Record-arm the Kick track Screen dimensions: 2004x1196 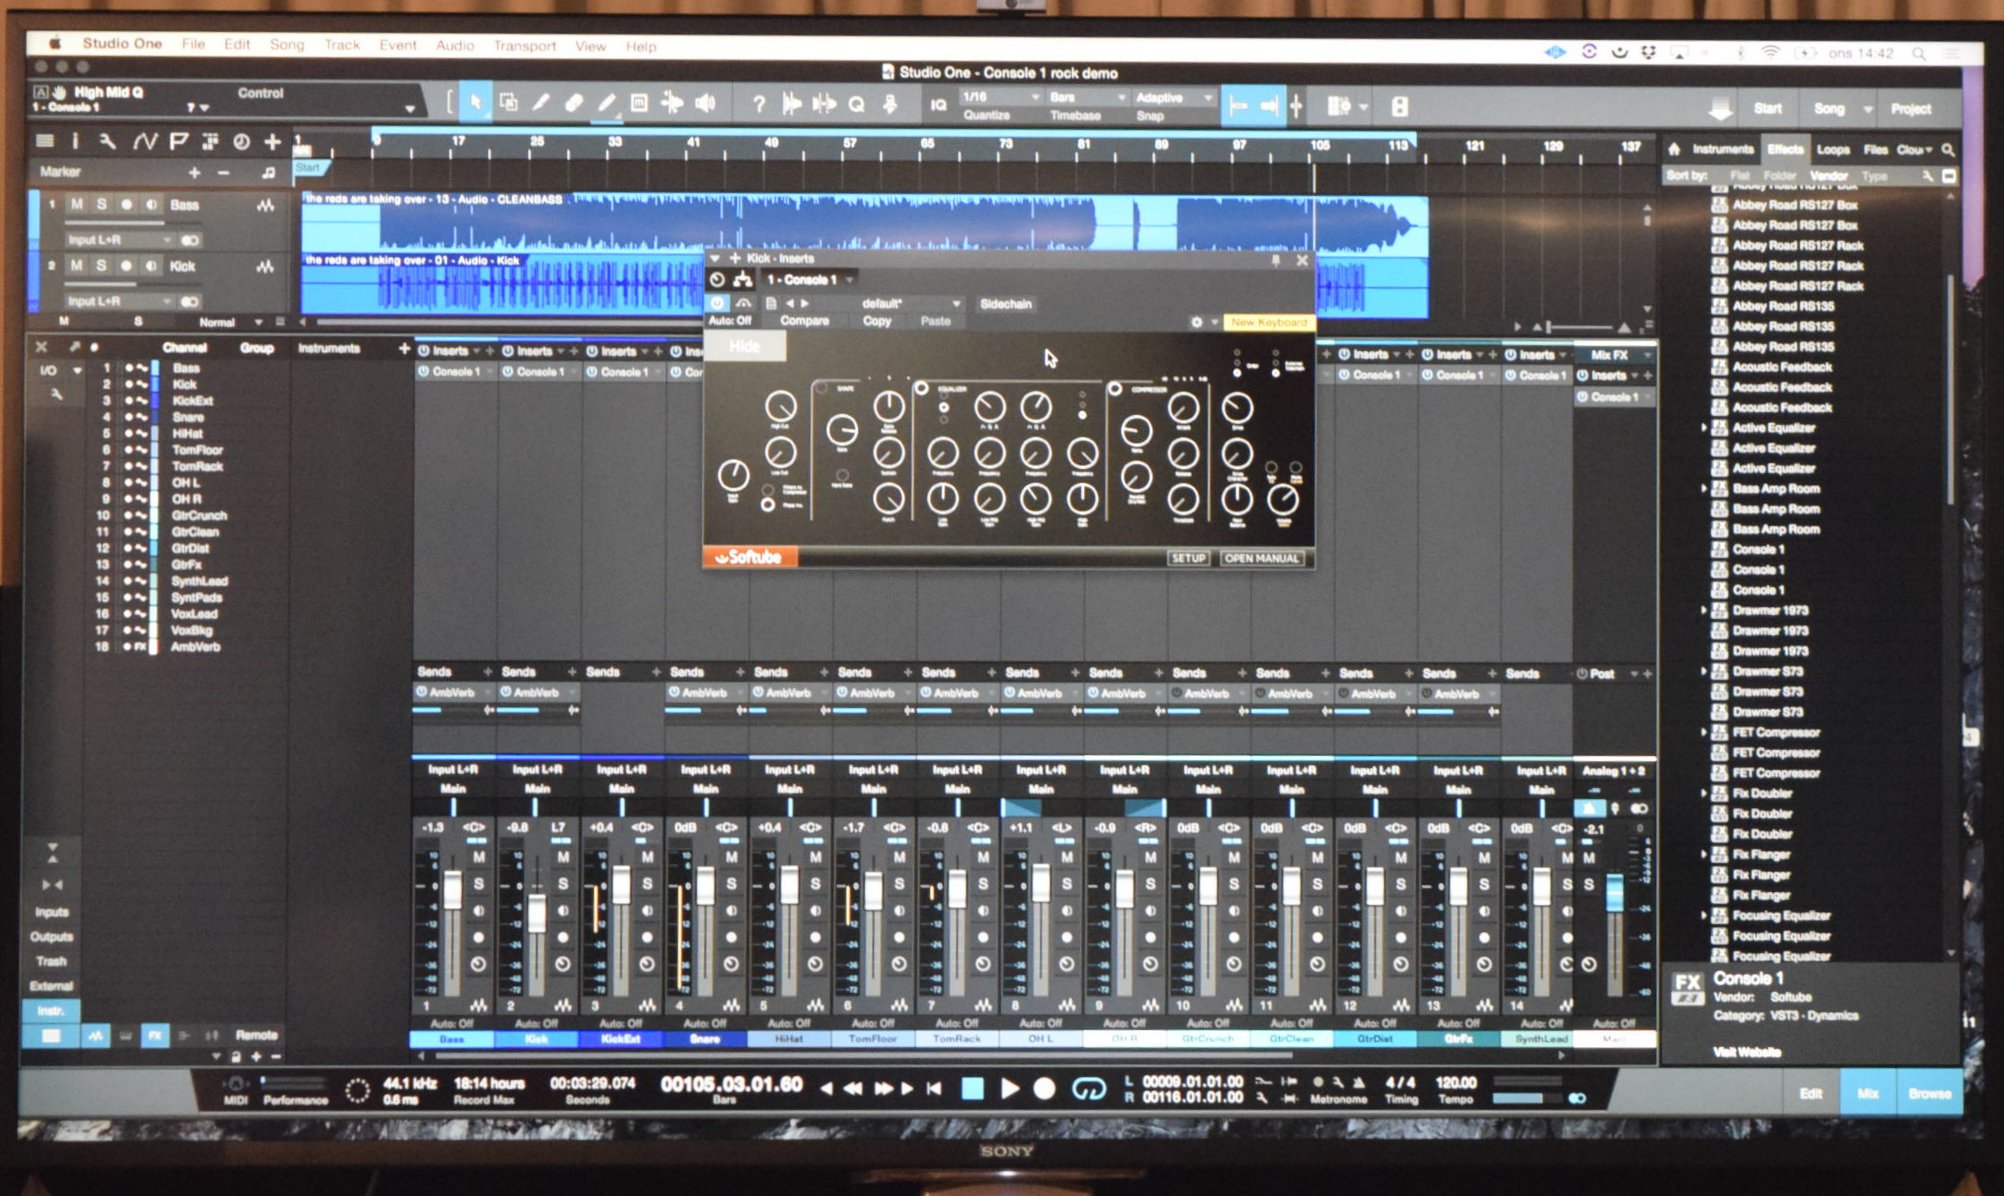pos(126,266)
